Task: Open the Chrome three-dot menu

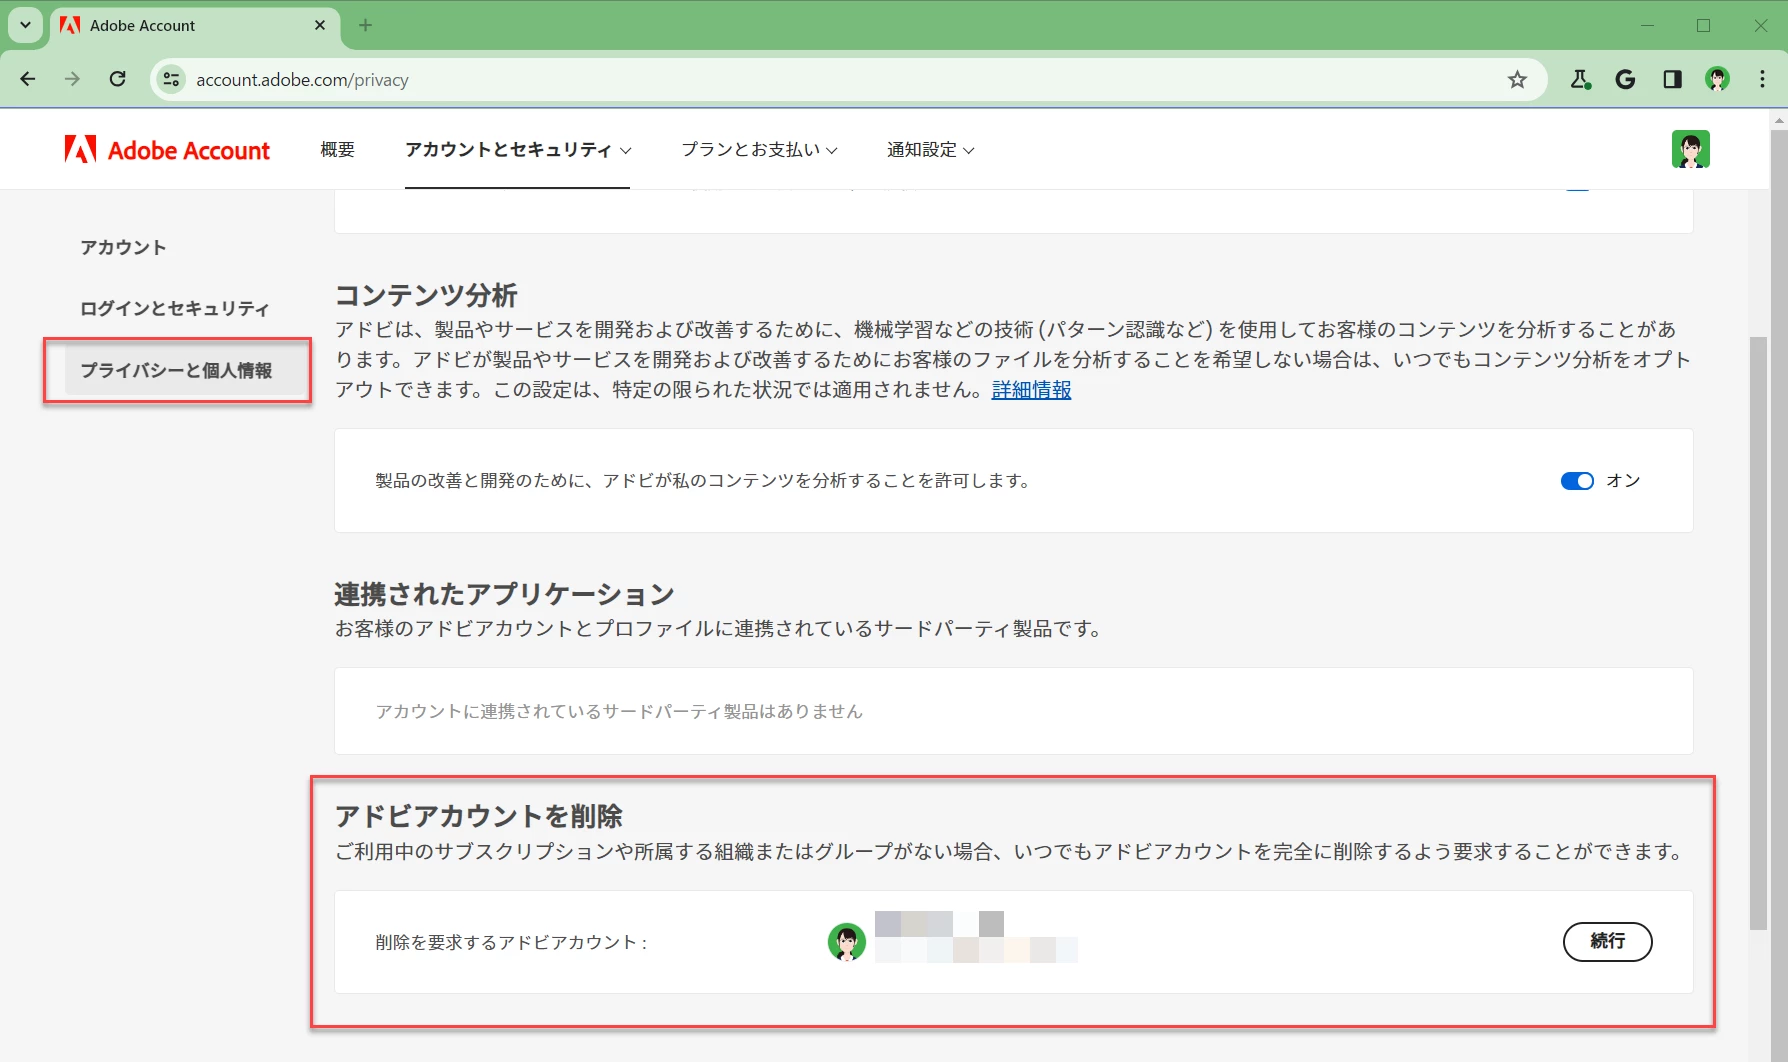Action: [x=1763, y=79]
